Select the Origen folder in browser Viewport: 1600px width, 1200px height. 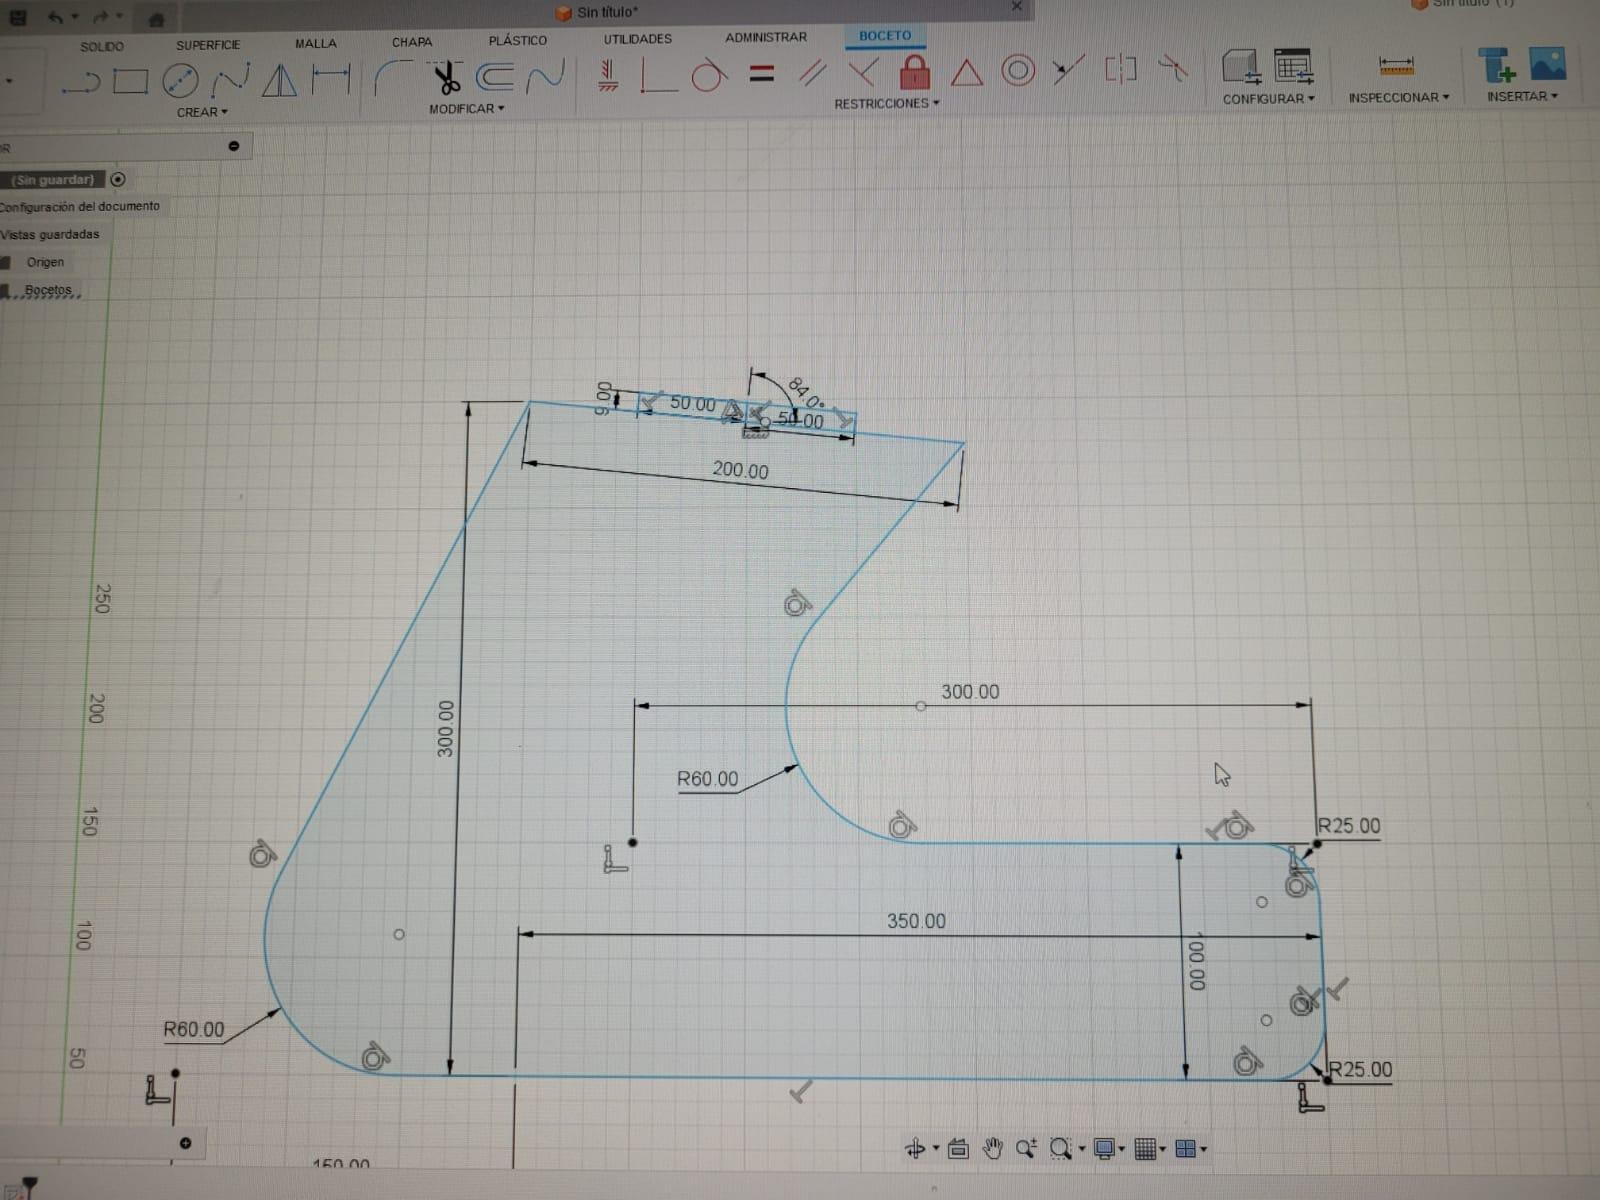point(45,262)
